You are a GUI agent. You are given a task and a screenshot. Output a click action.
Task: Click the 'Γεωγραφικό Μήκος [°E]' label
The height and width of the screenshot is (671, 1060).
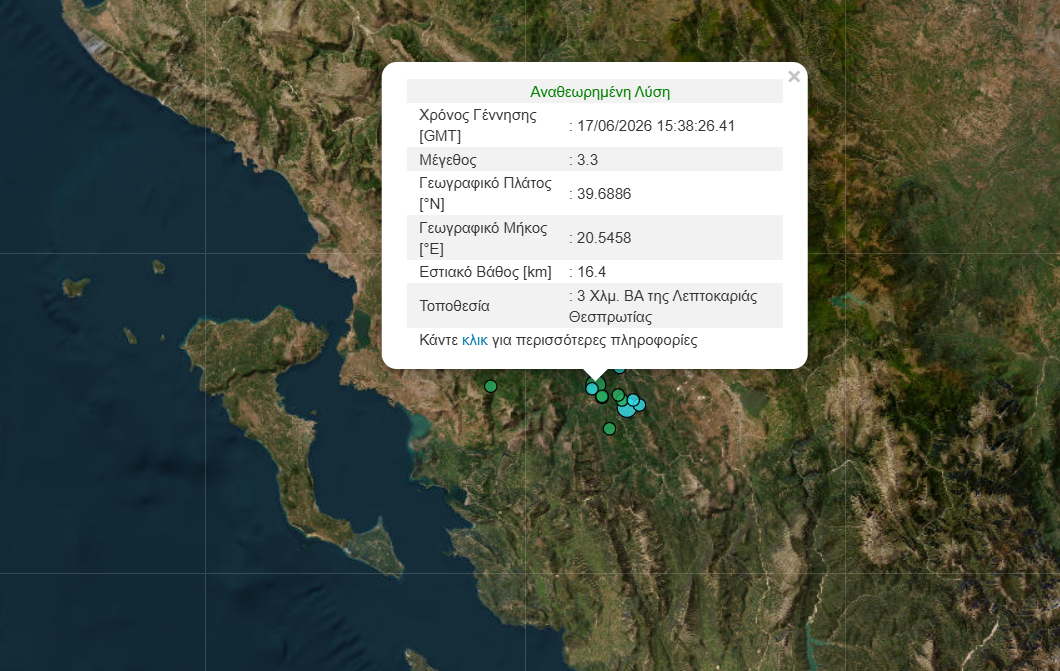tap(483, 238)
